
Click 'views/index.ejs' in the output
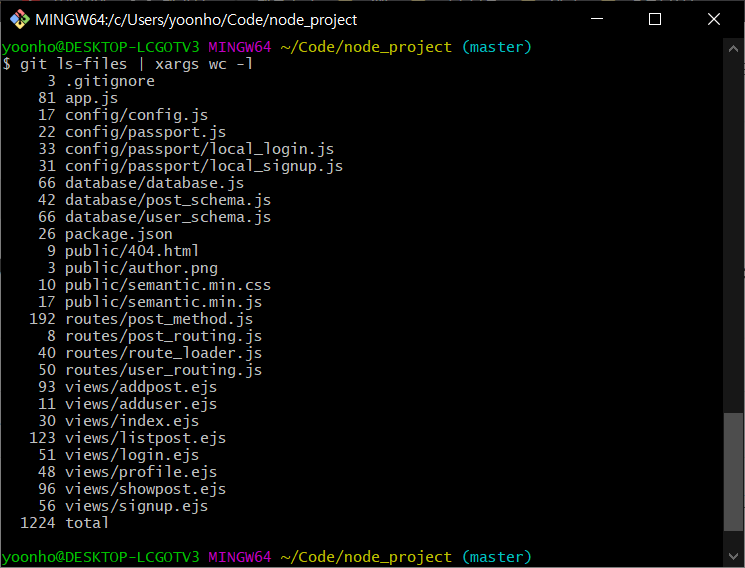coord(132,421)
